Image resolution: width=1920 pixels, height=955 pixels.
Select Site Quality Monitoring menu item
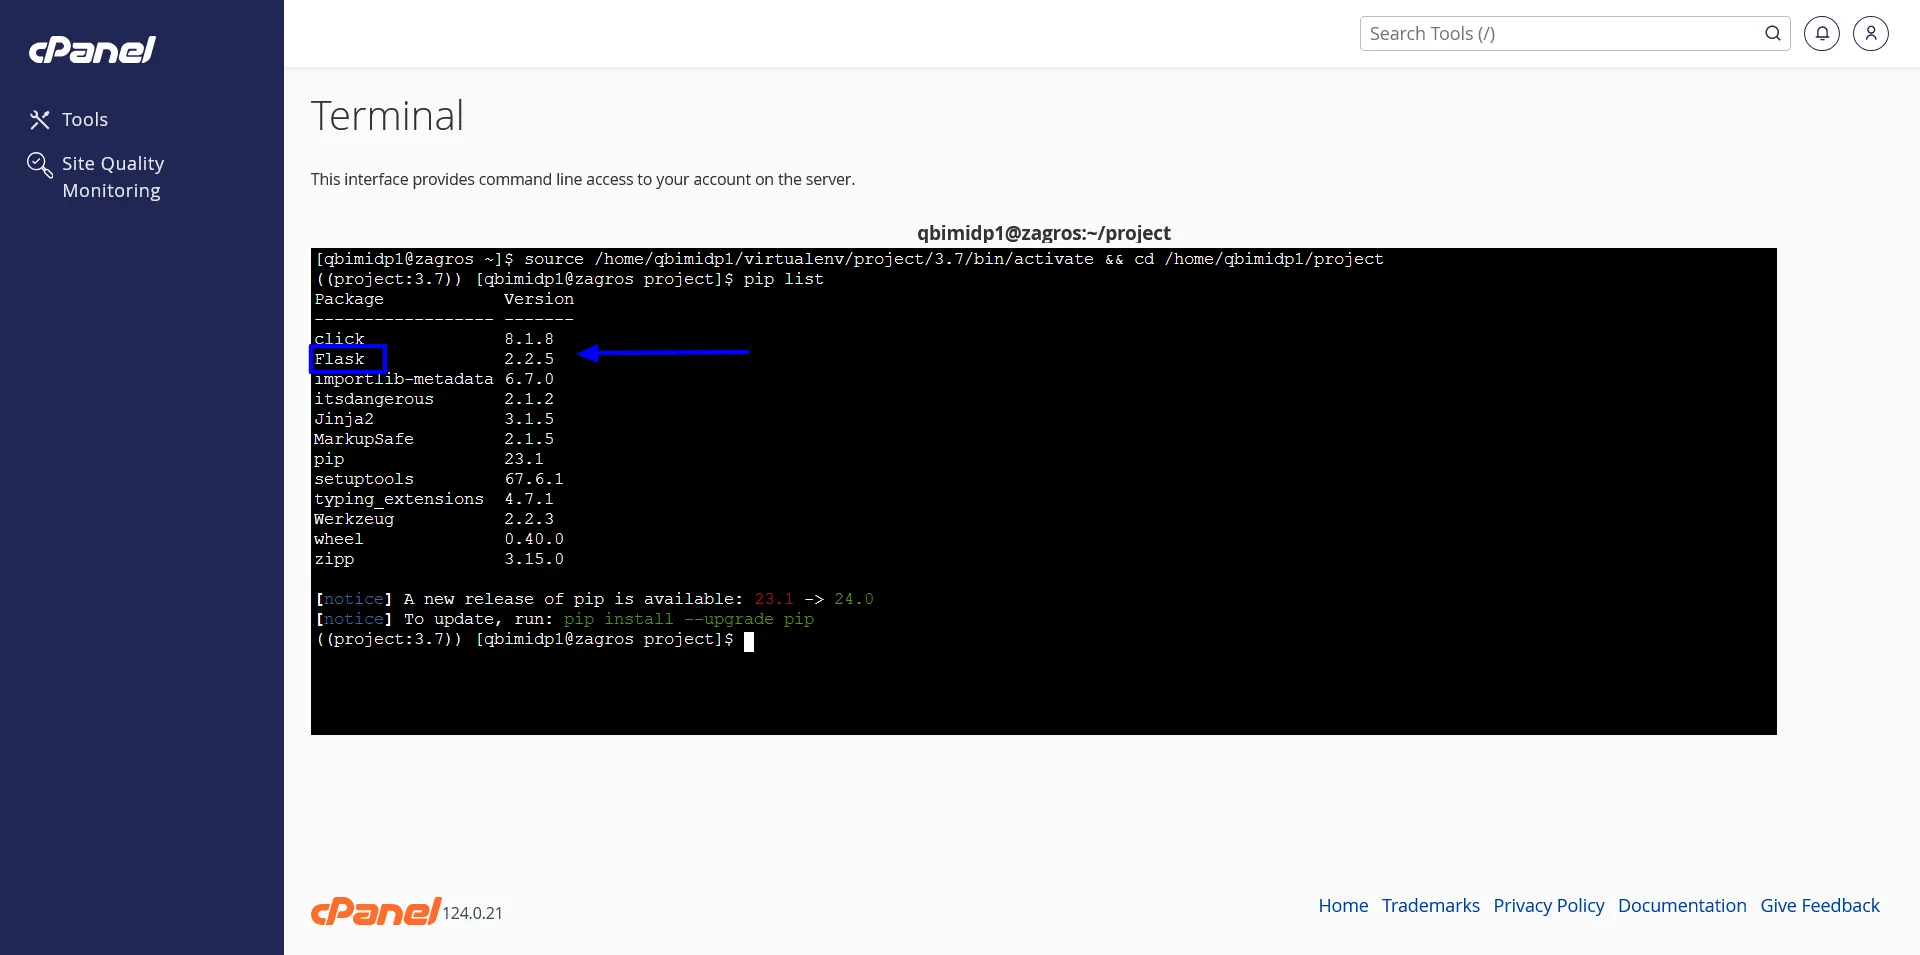(x=113, y=177)
